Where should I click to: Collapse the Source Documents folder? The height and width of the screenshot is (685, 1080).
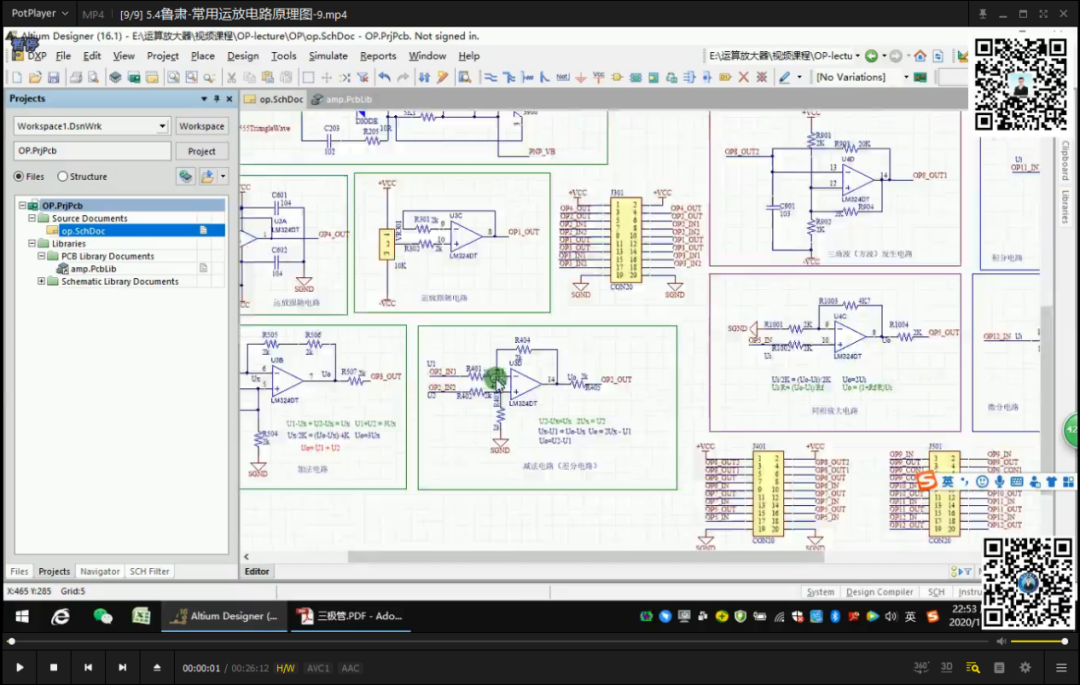[32, 218]
